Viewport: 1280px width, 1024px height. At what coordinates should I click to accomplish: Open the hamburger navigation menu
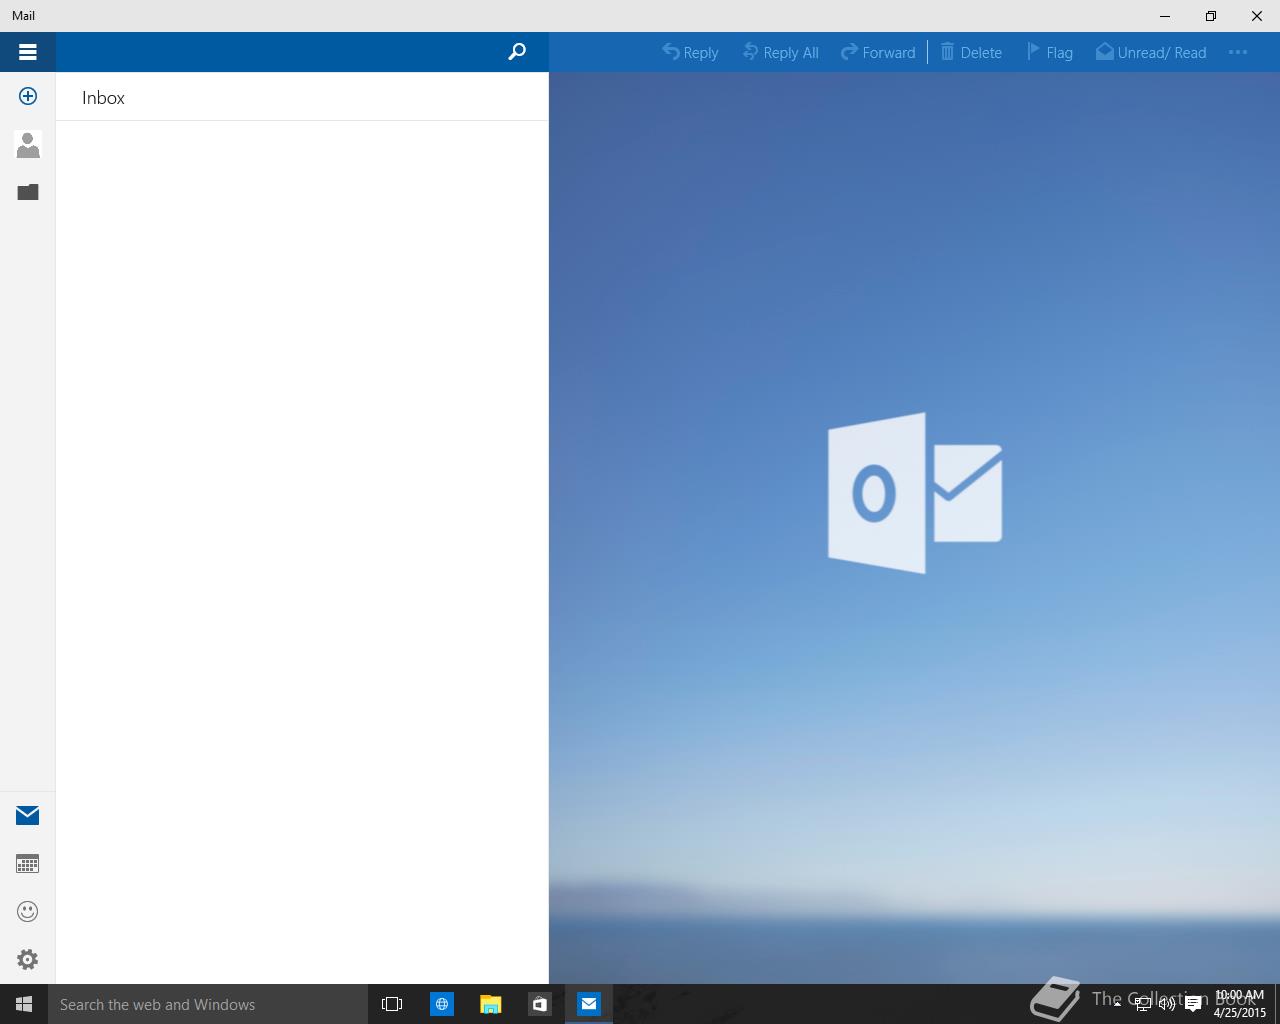28,52
